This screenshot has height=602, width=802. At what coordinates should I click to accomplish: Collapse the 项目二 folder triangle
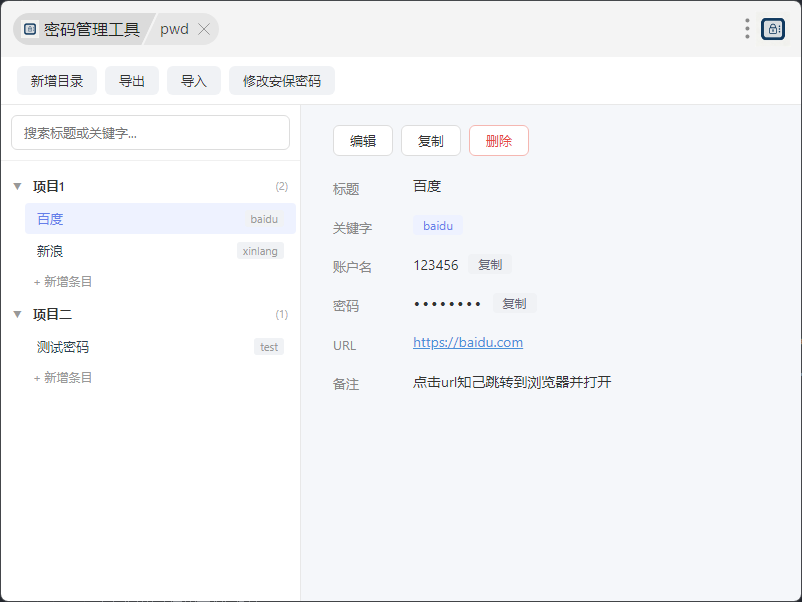[x=17, y=314]
